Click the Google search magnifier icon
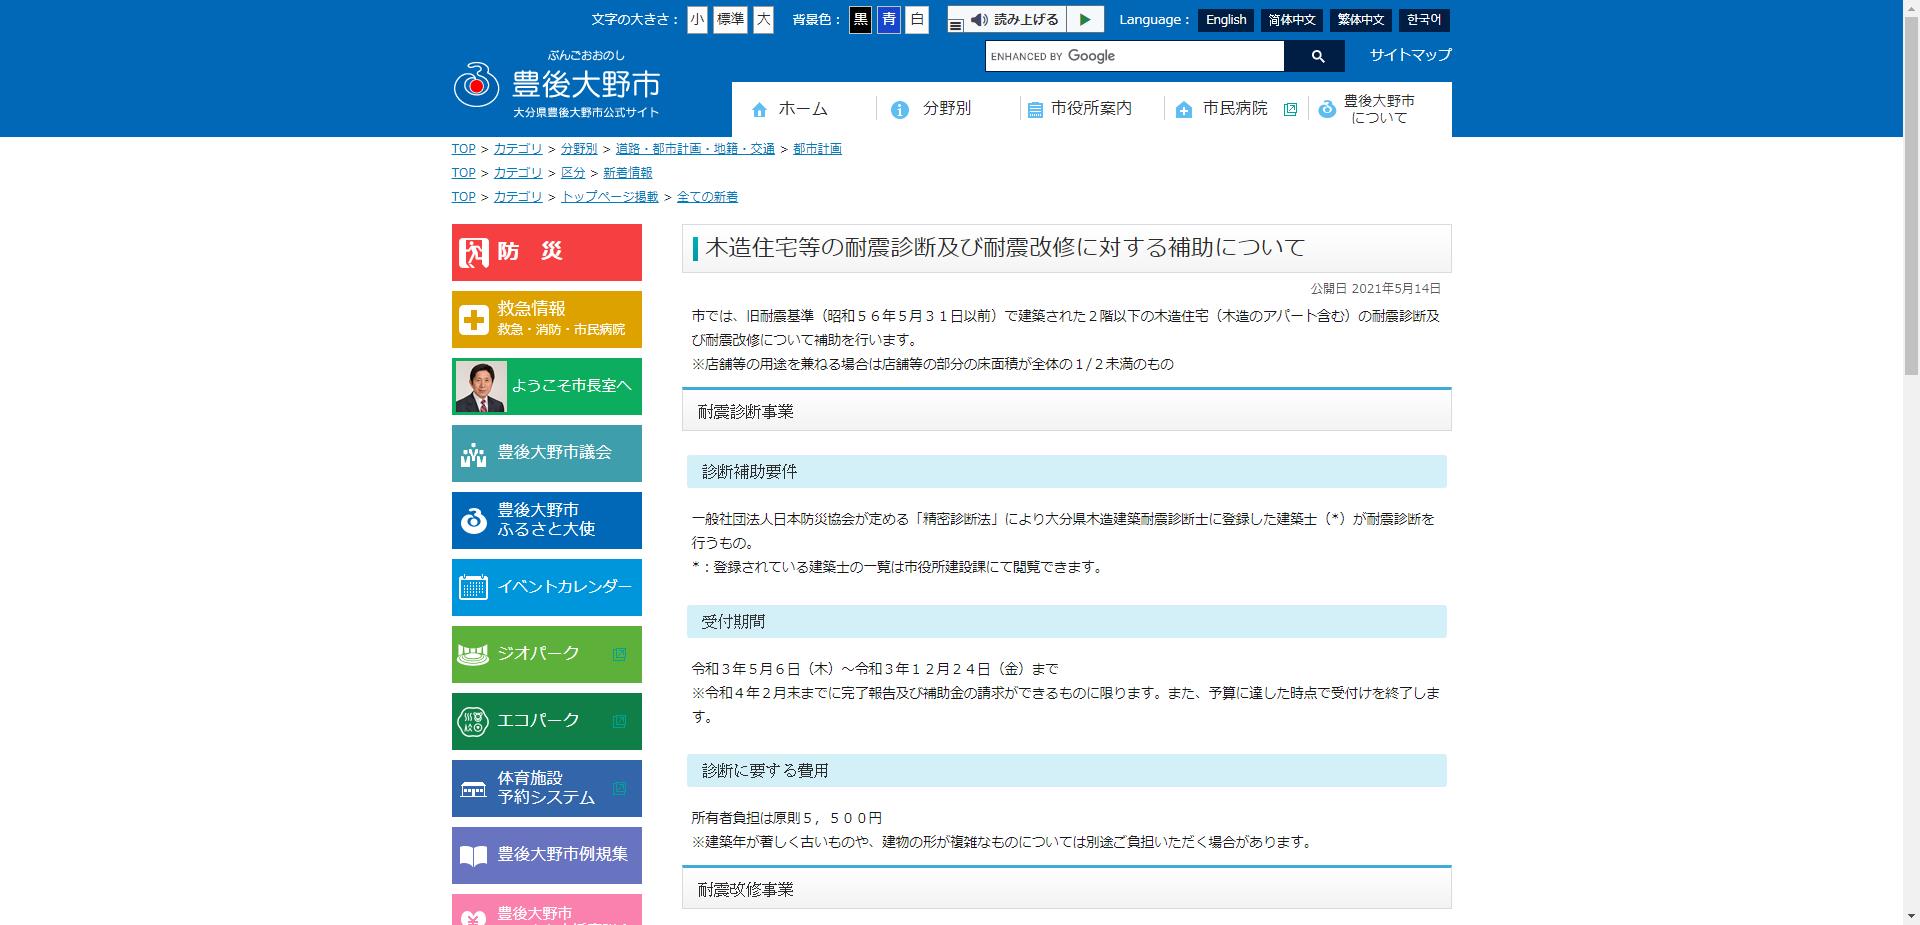The height and width of the screenshot is (925, 1920). pos(1317,56)
